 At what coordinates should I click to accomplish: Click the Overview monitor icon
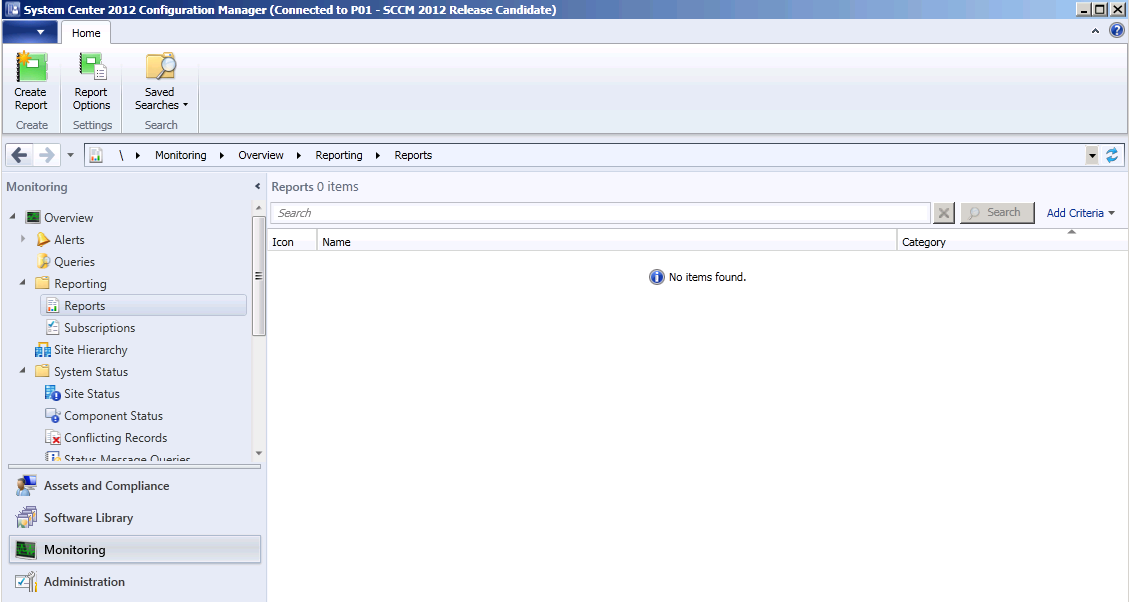(33, 217)
